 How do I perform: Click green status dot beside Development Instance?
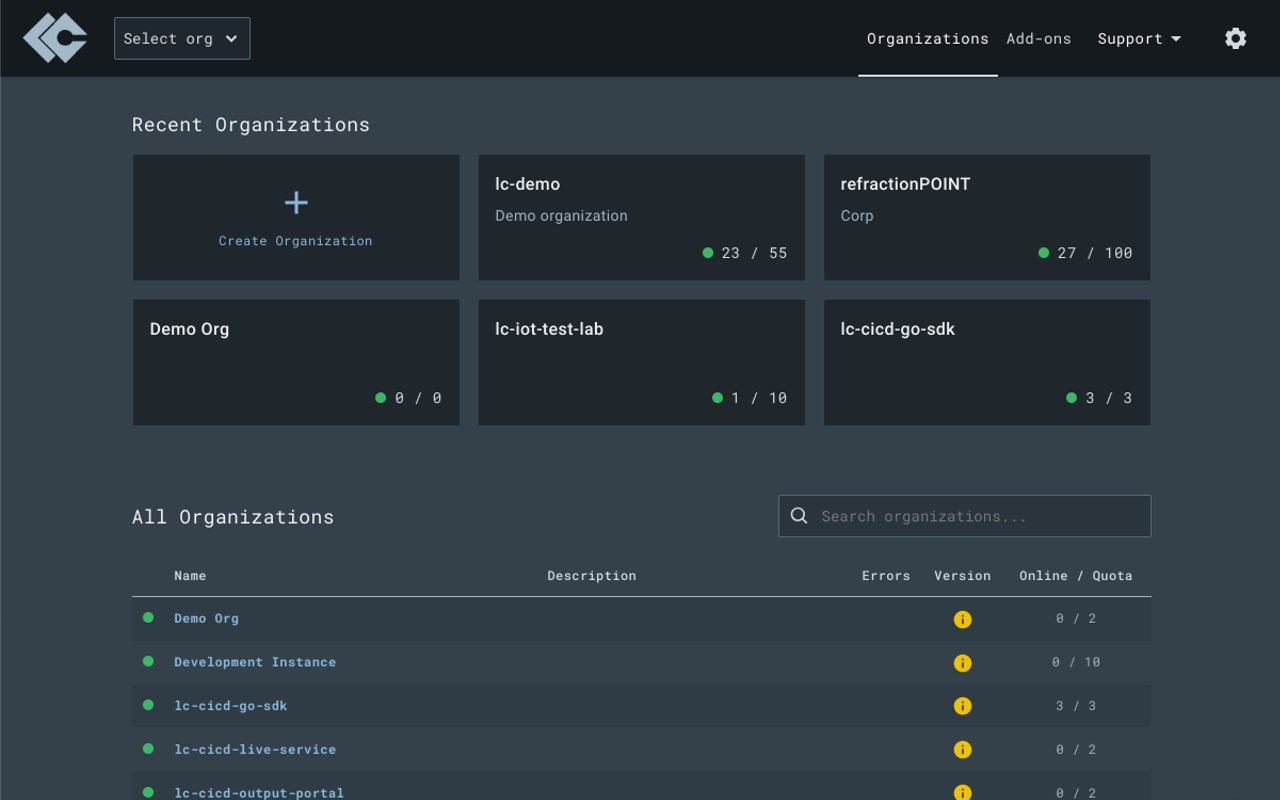pyautogui.click(x=148, y=661)
